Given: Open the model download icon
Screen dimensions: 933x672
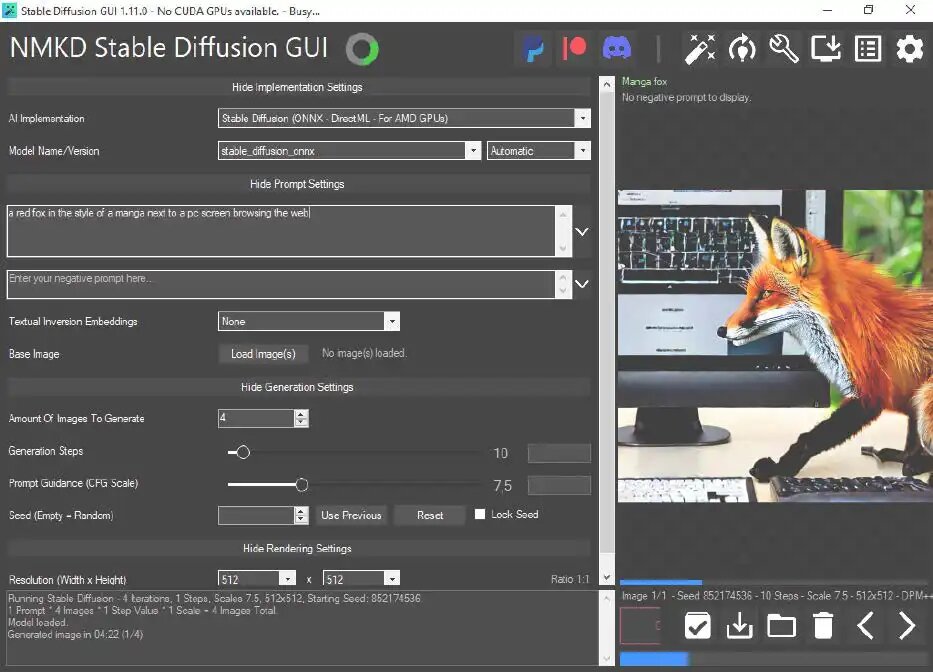Looking at the screenshot, I should 825,47.
